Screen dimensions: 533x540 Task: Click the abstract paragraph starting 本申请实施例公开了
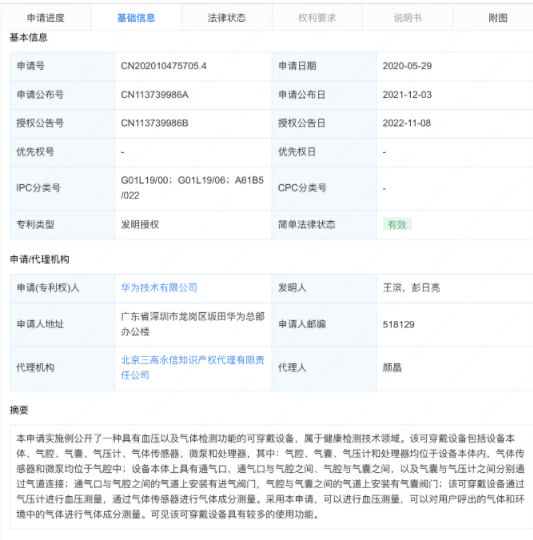pyautogui.click(x=270, y=477)
